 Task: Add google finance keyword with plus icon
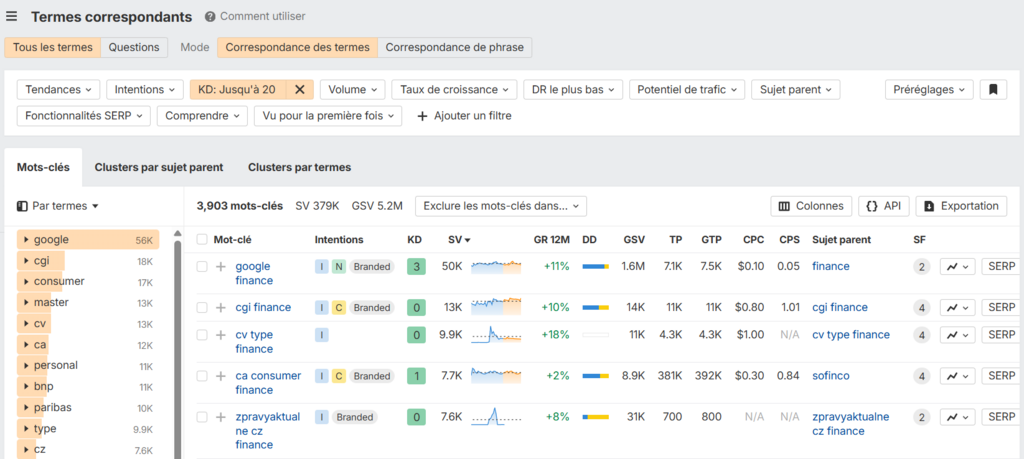[221, 266]
